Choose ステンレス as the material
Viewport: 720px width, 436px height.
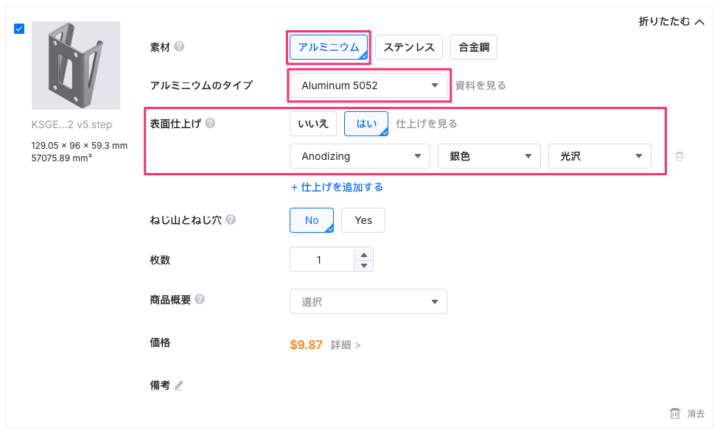click(x=409, y=47)
